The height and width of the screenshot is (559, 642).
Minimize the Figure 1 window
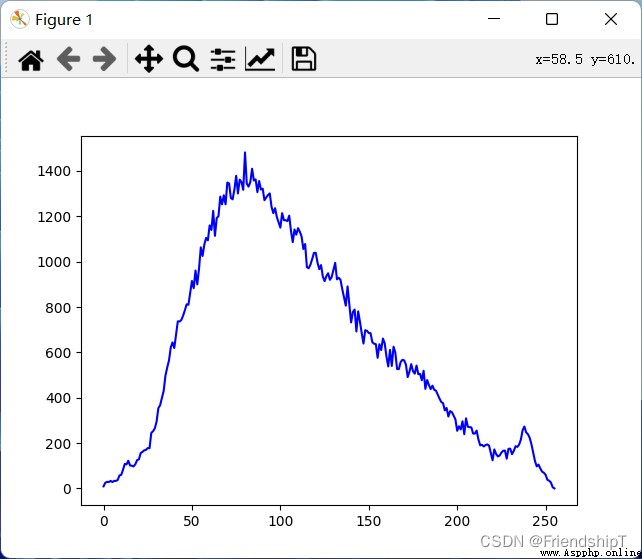pos(494,19)
